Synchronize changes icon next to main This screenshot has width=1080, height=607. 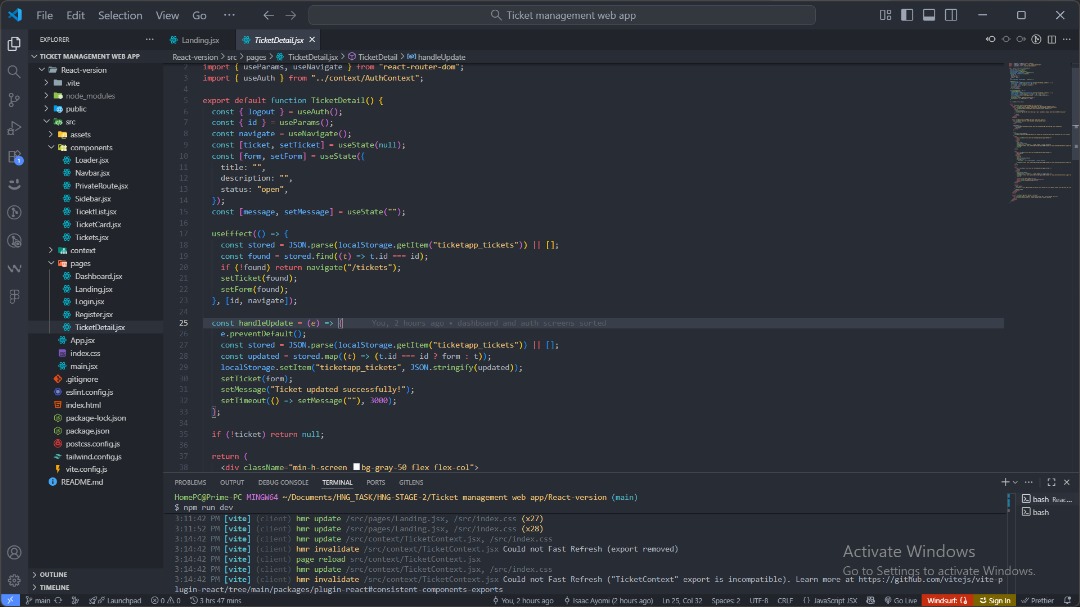(59, 601)
